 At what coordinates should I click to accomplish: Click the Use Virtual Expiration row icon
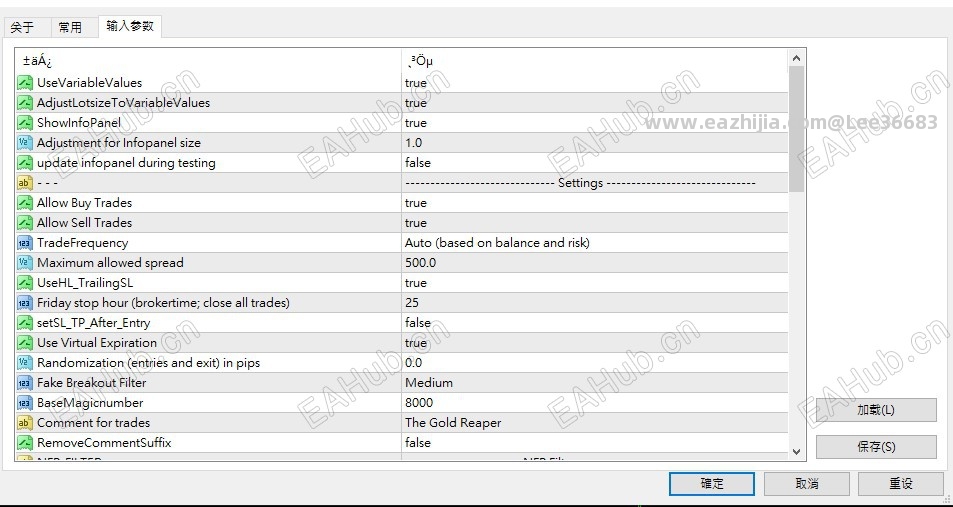25,343
